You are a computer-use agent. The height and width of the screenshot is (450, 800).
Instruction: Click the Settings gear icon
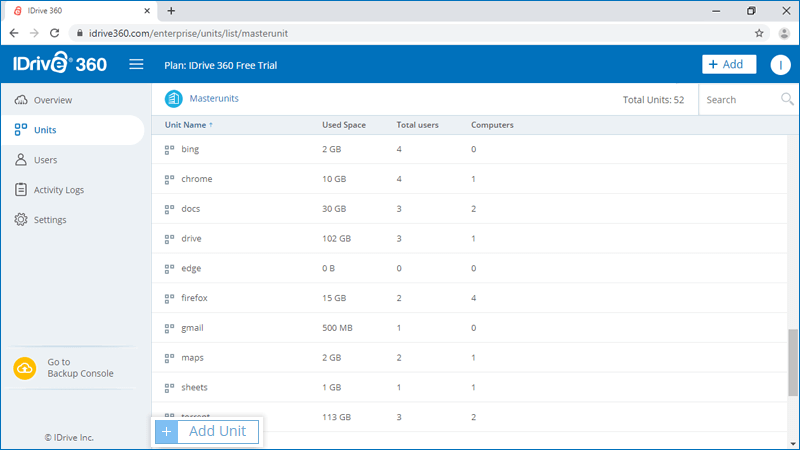click(x=21, y=219)
